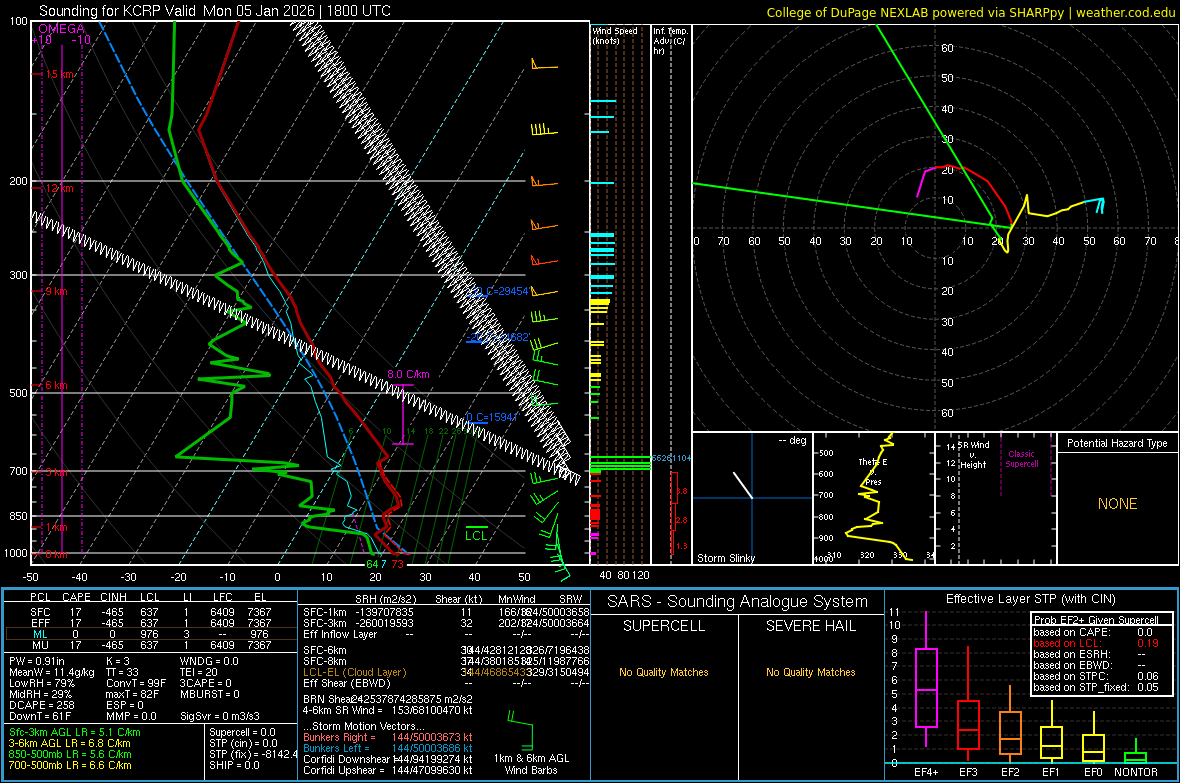The height and width of the screenshot is (783, 1180).
Task: Click the magenta '8.0 C/km' lapse rate label
Action: coord(409,374)
